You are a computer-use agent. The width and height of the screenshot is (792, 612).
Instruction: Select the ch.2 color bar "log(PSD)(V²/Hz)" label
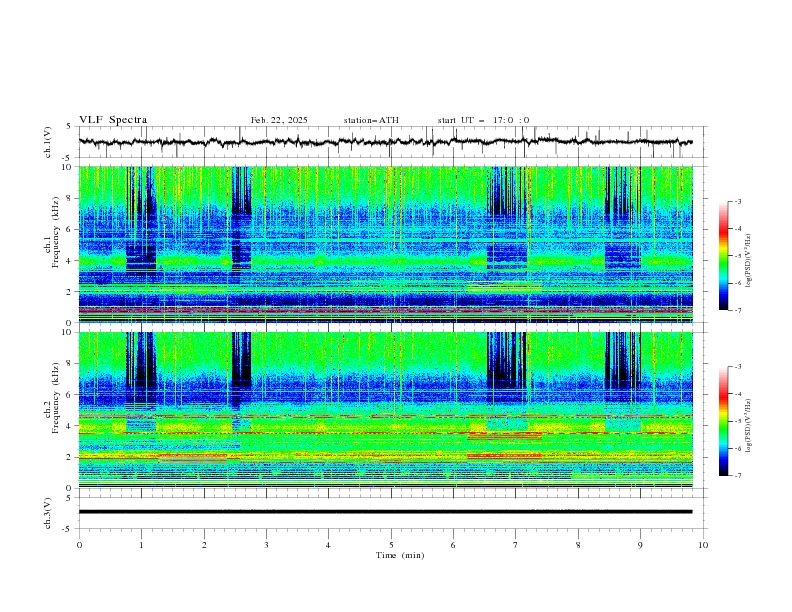click(x=748, y=425)
